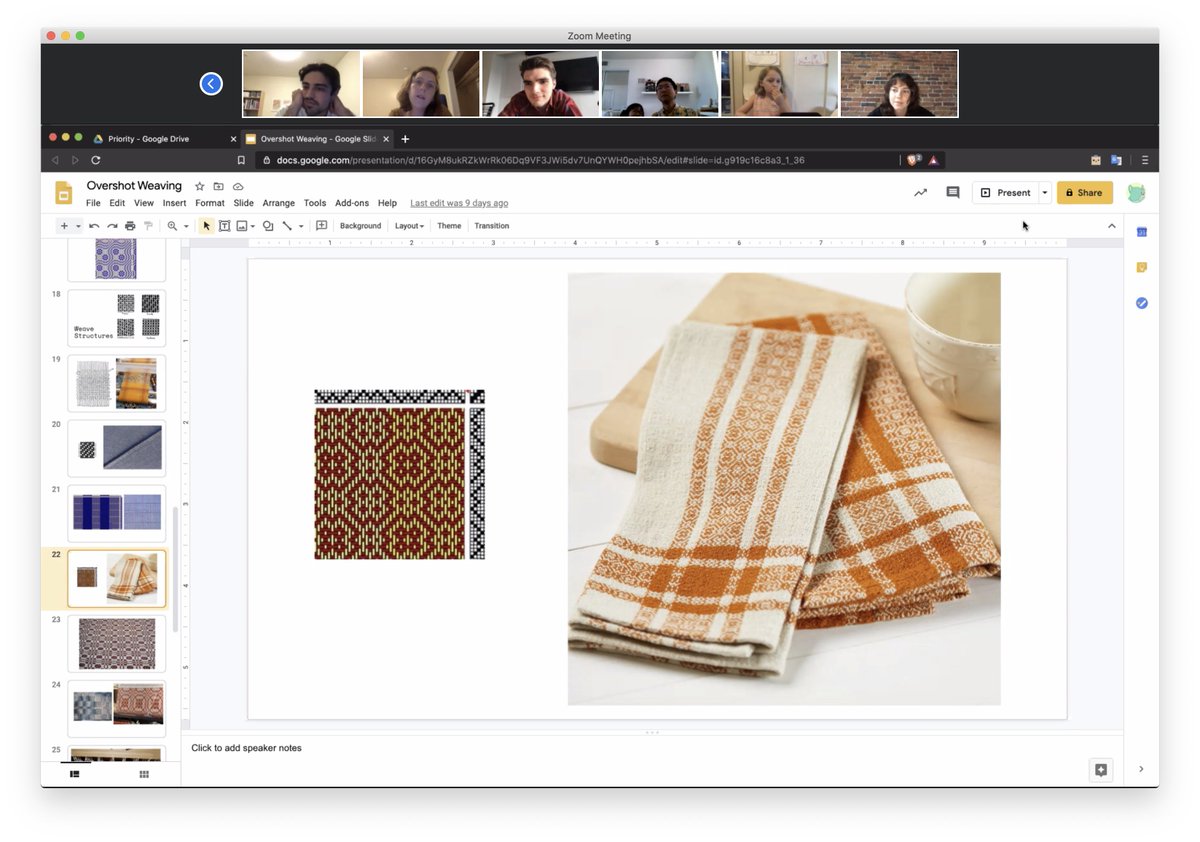This screenshot has width=1200, height=842.
Task: Click the Zoom magnifier icon
Action: pyautogui.click(x=172, y=226)
